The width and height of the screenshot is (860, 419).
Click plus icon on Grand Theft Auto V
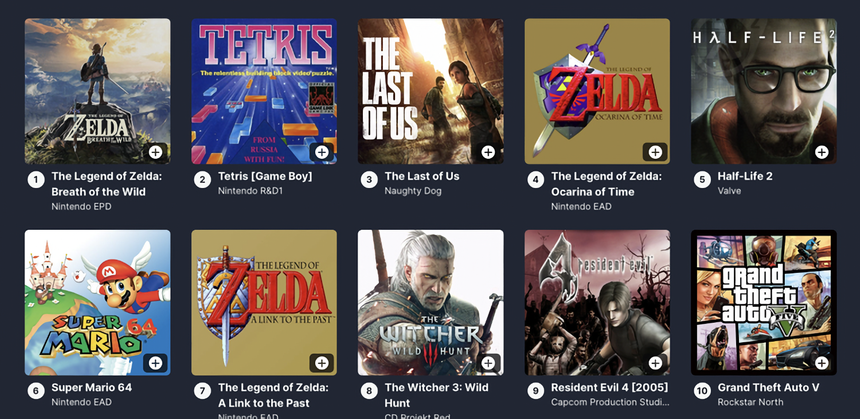[x=821, y=363]
